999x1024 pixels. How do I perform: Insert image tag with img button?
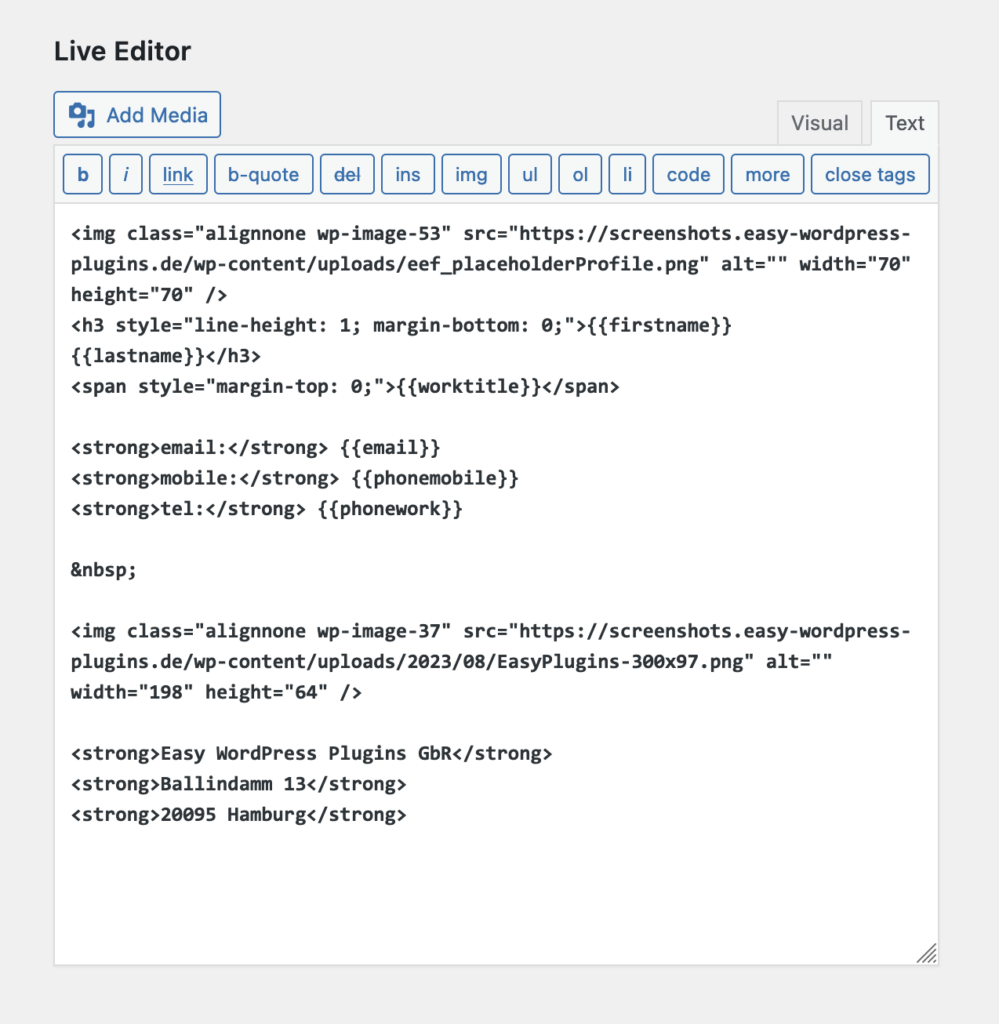(x=471, y=174)
